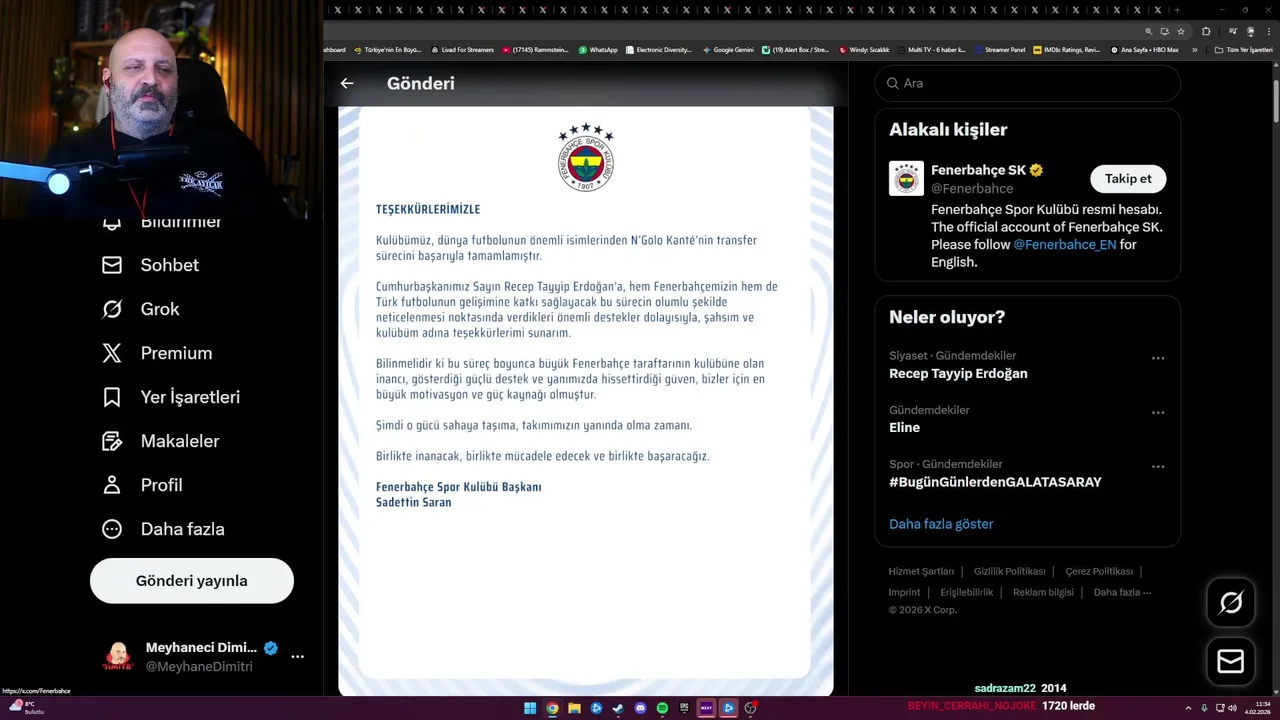This screenshot has height=720, width=1280.
Task: Open the Tüm Yer İşaretleri folder
Action: click(x=1243, y=50)
